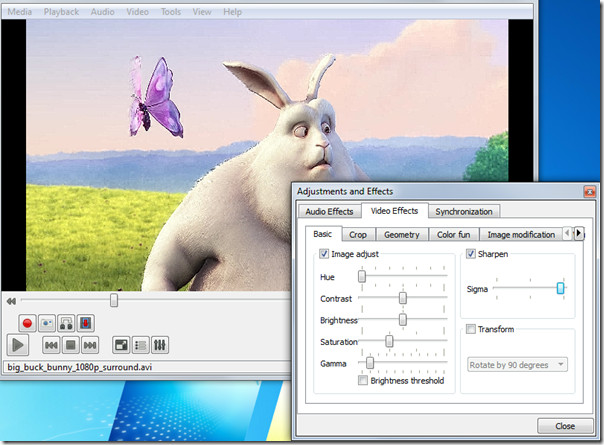Click the frame-by-frame button
Viewport: 604px width, 445px height.
click(86, 323)
